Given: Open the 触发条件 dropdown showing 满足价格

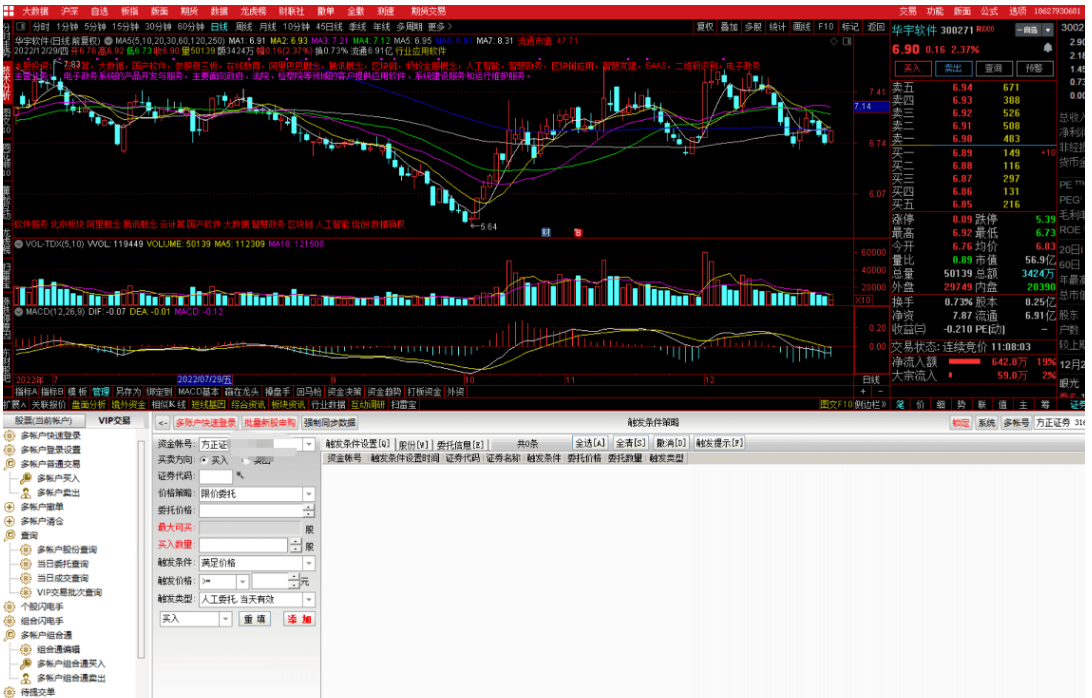Looking at the screenshot, I should (x=309, y=563).
